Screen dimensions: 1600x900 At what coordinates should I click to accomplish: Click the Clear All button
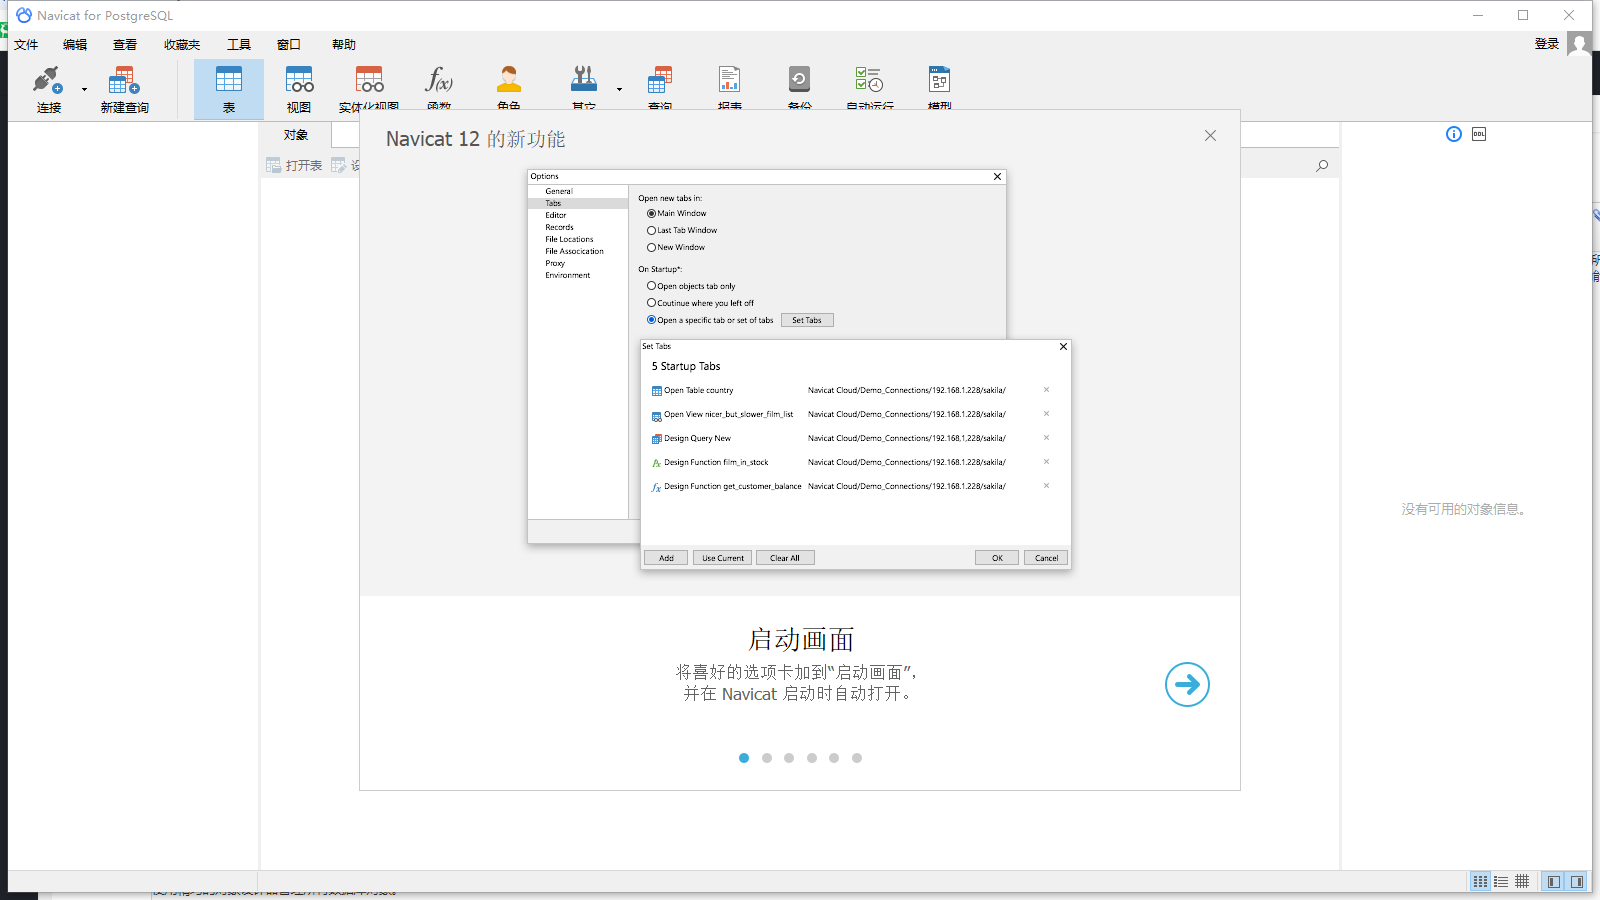tap(784, 557)
